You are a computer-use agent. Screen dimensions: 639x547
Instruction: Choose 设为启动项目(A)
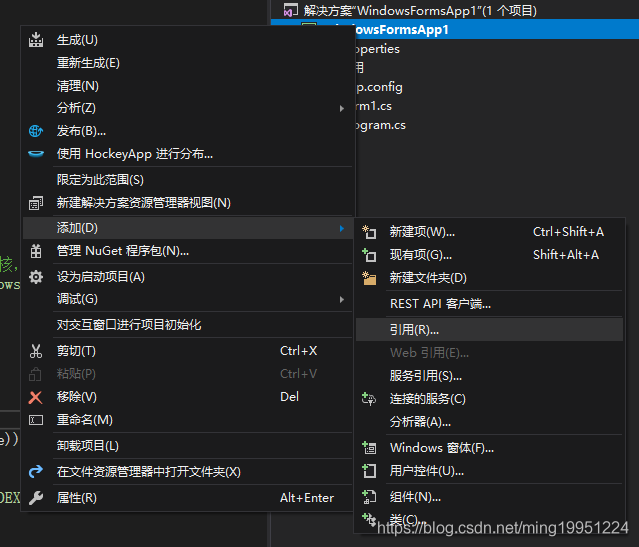coord(187,277)
